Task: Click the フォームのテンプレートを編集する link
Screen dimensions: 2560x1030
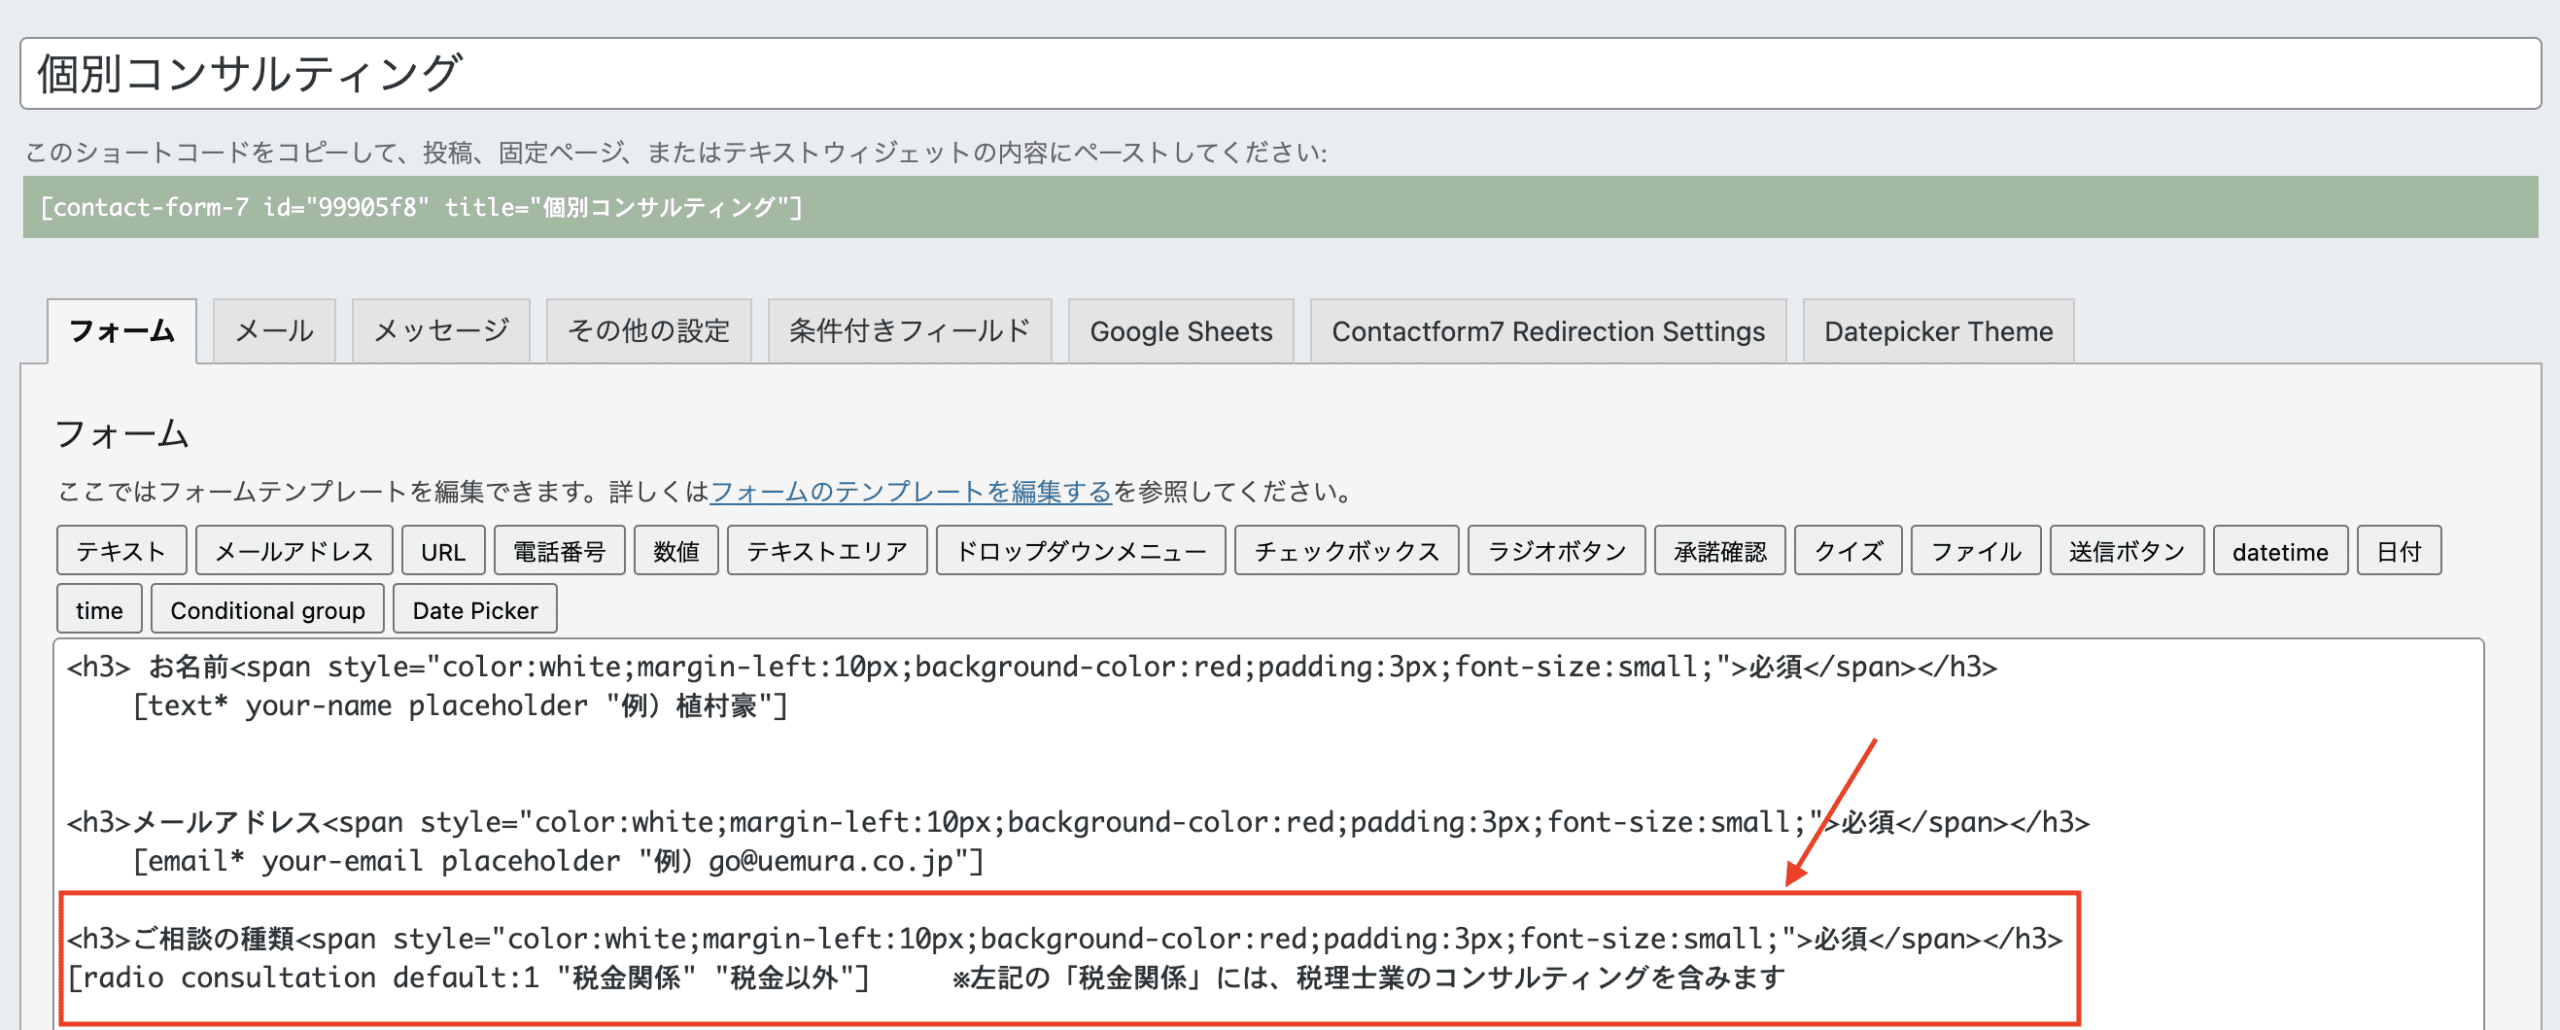Action: (910, 492)
